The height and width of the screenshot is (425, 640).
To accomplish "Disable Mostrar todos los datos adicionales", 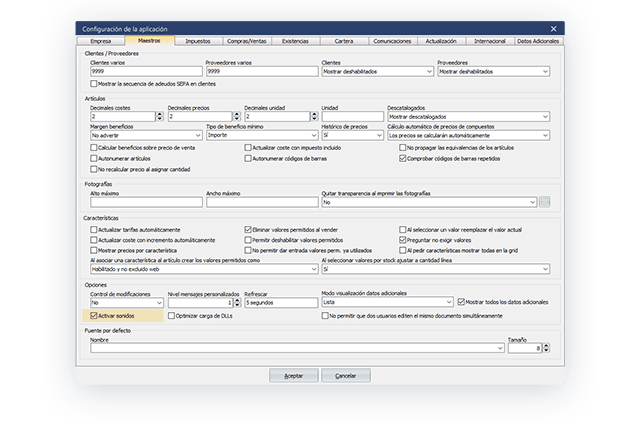I will click(462, 301).
